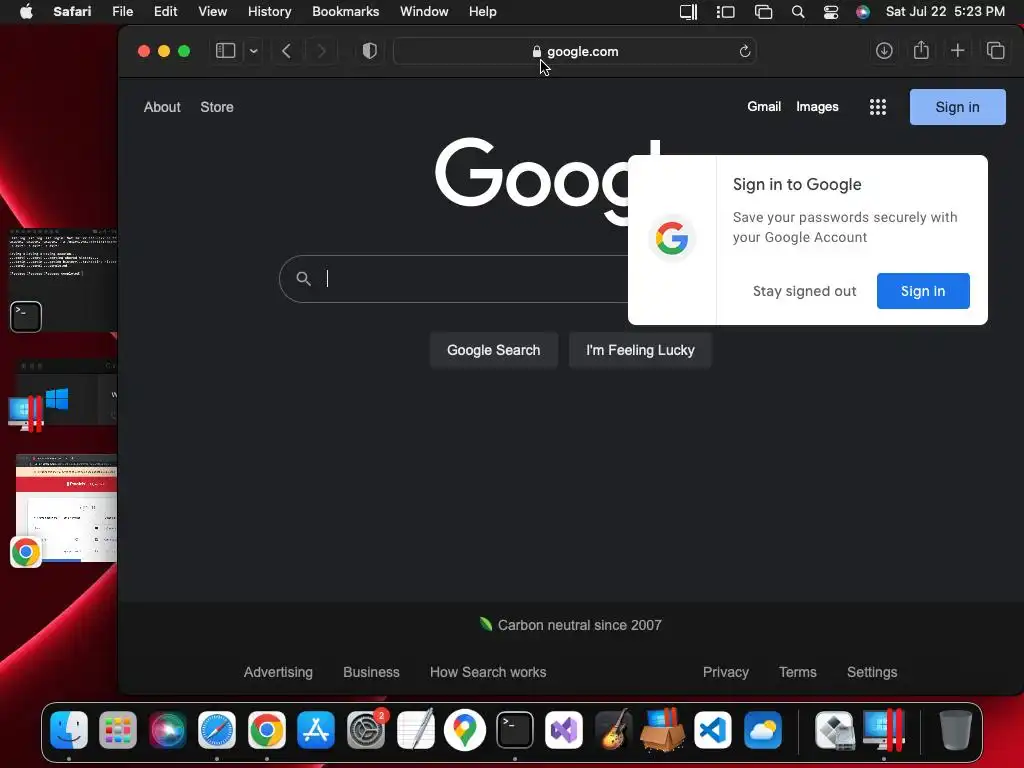
Task: Choose Stay signed out
Action: [x=804, y=291]
